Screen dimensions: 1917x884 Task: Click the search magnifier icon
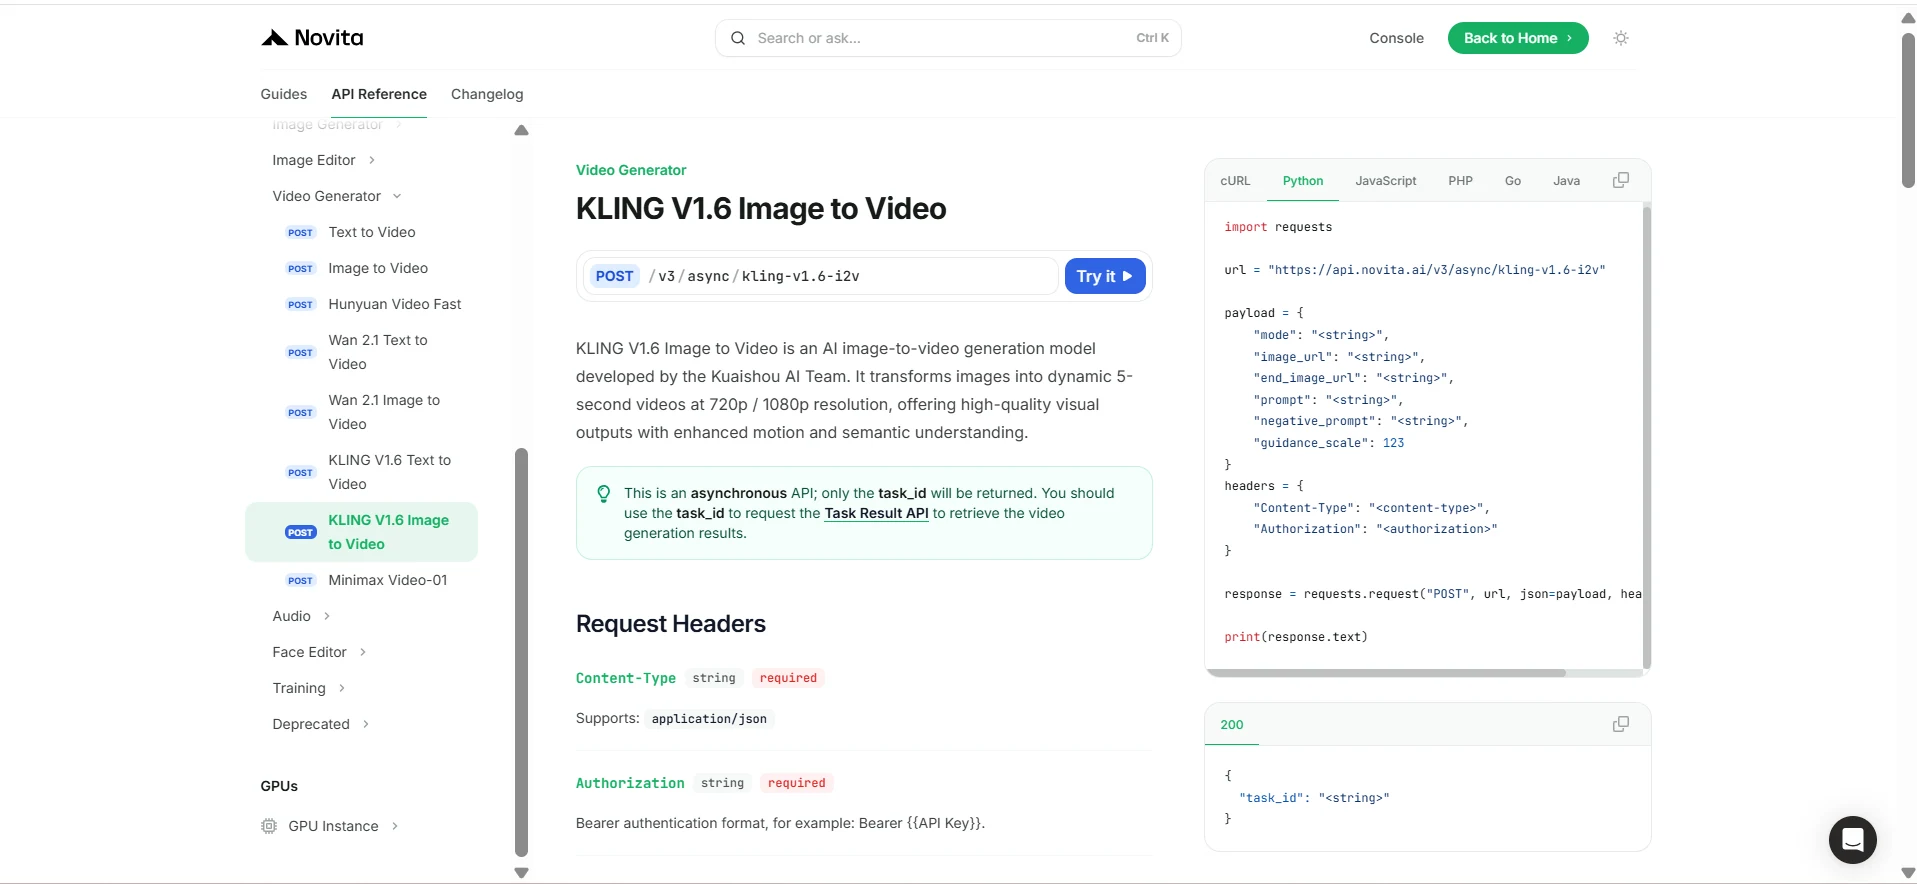738,38
